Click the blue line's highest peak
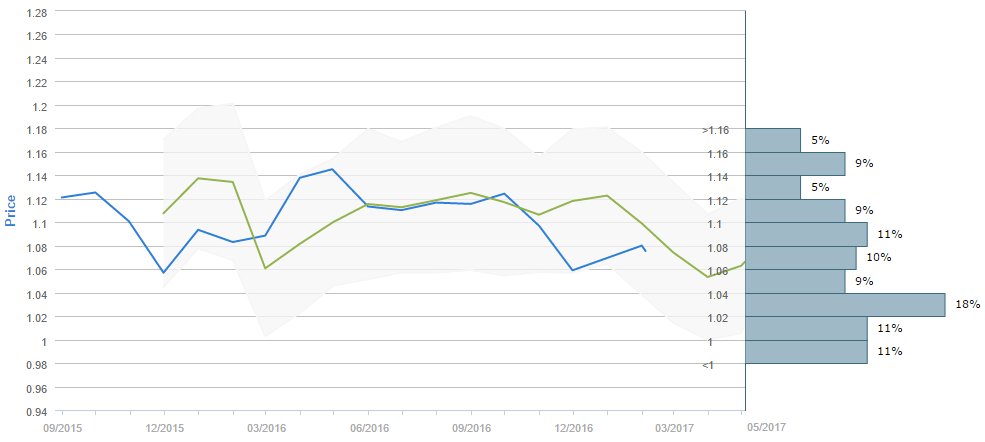The image size is (985, 442). point(332,169)
